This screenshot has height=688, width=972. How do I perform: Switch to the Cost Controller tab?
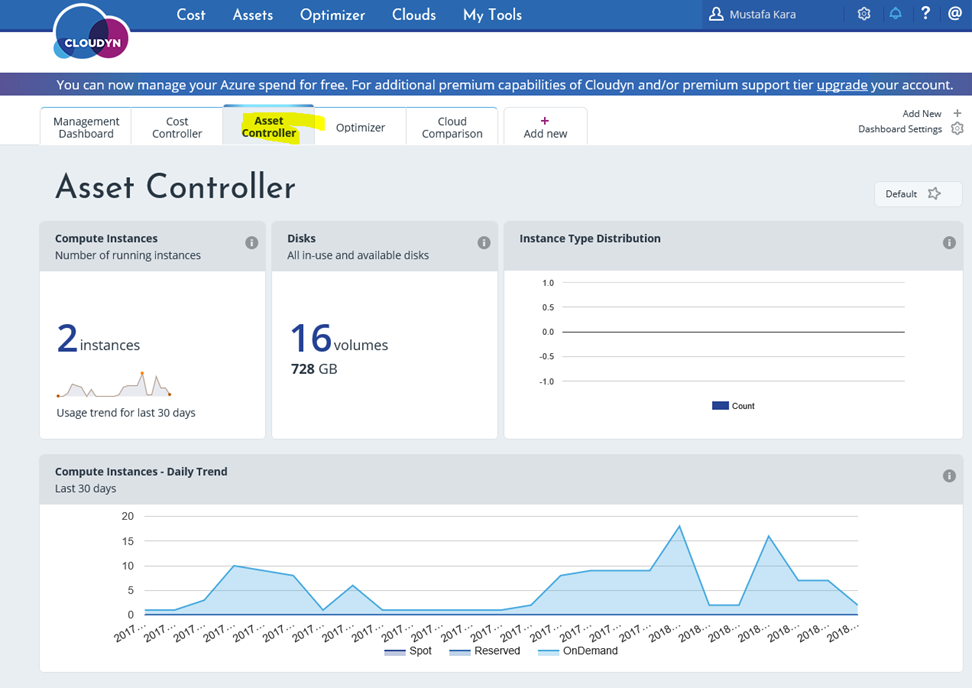[177, 127]
